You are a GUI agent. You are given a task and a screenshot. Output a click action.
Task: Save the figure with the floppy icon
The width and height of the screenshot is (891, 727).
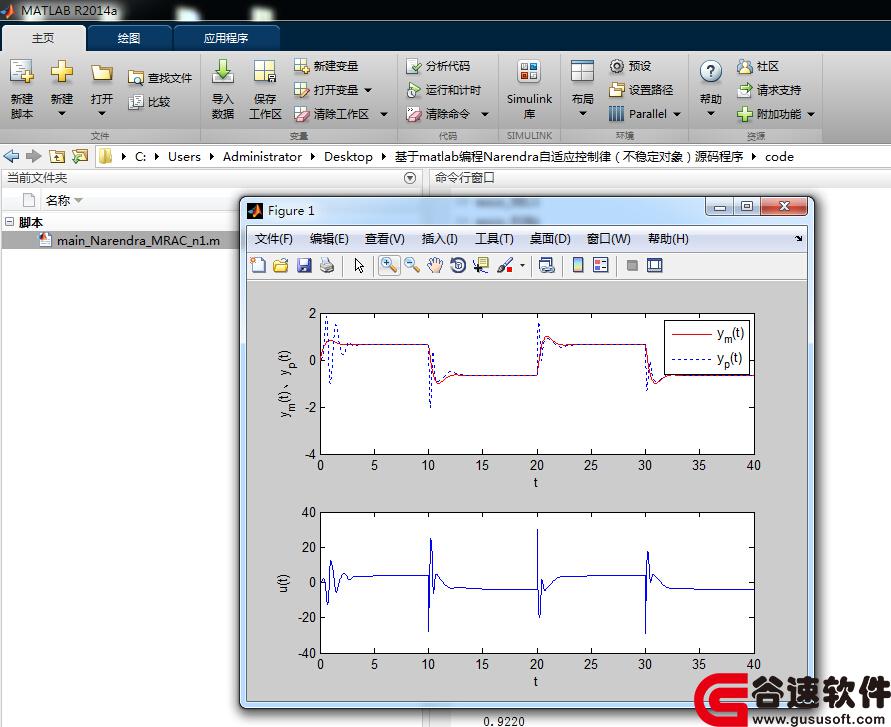coord(304,265)
